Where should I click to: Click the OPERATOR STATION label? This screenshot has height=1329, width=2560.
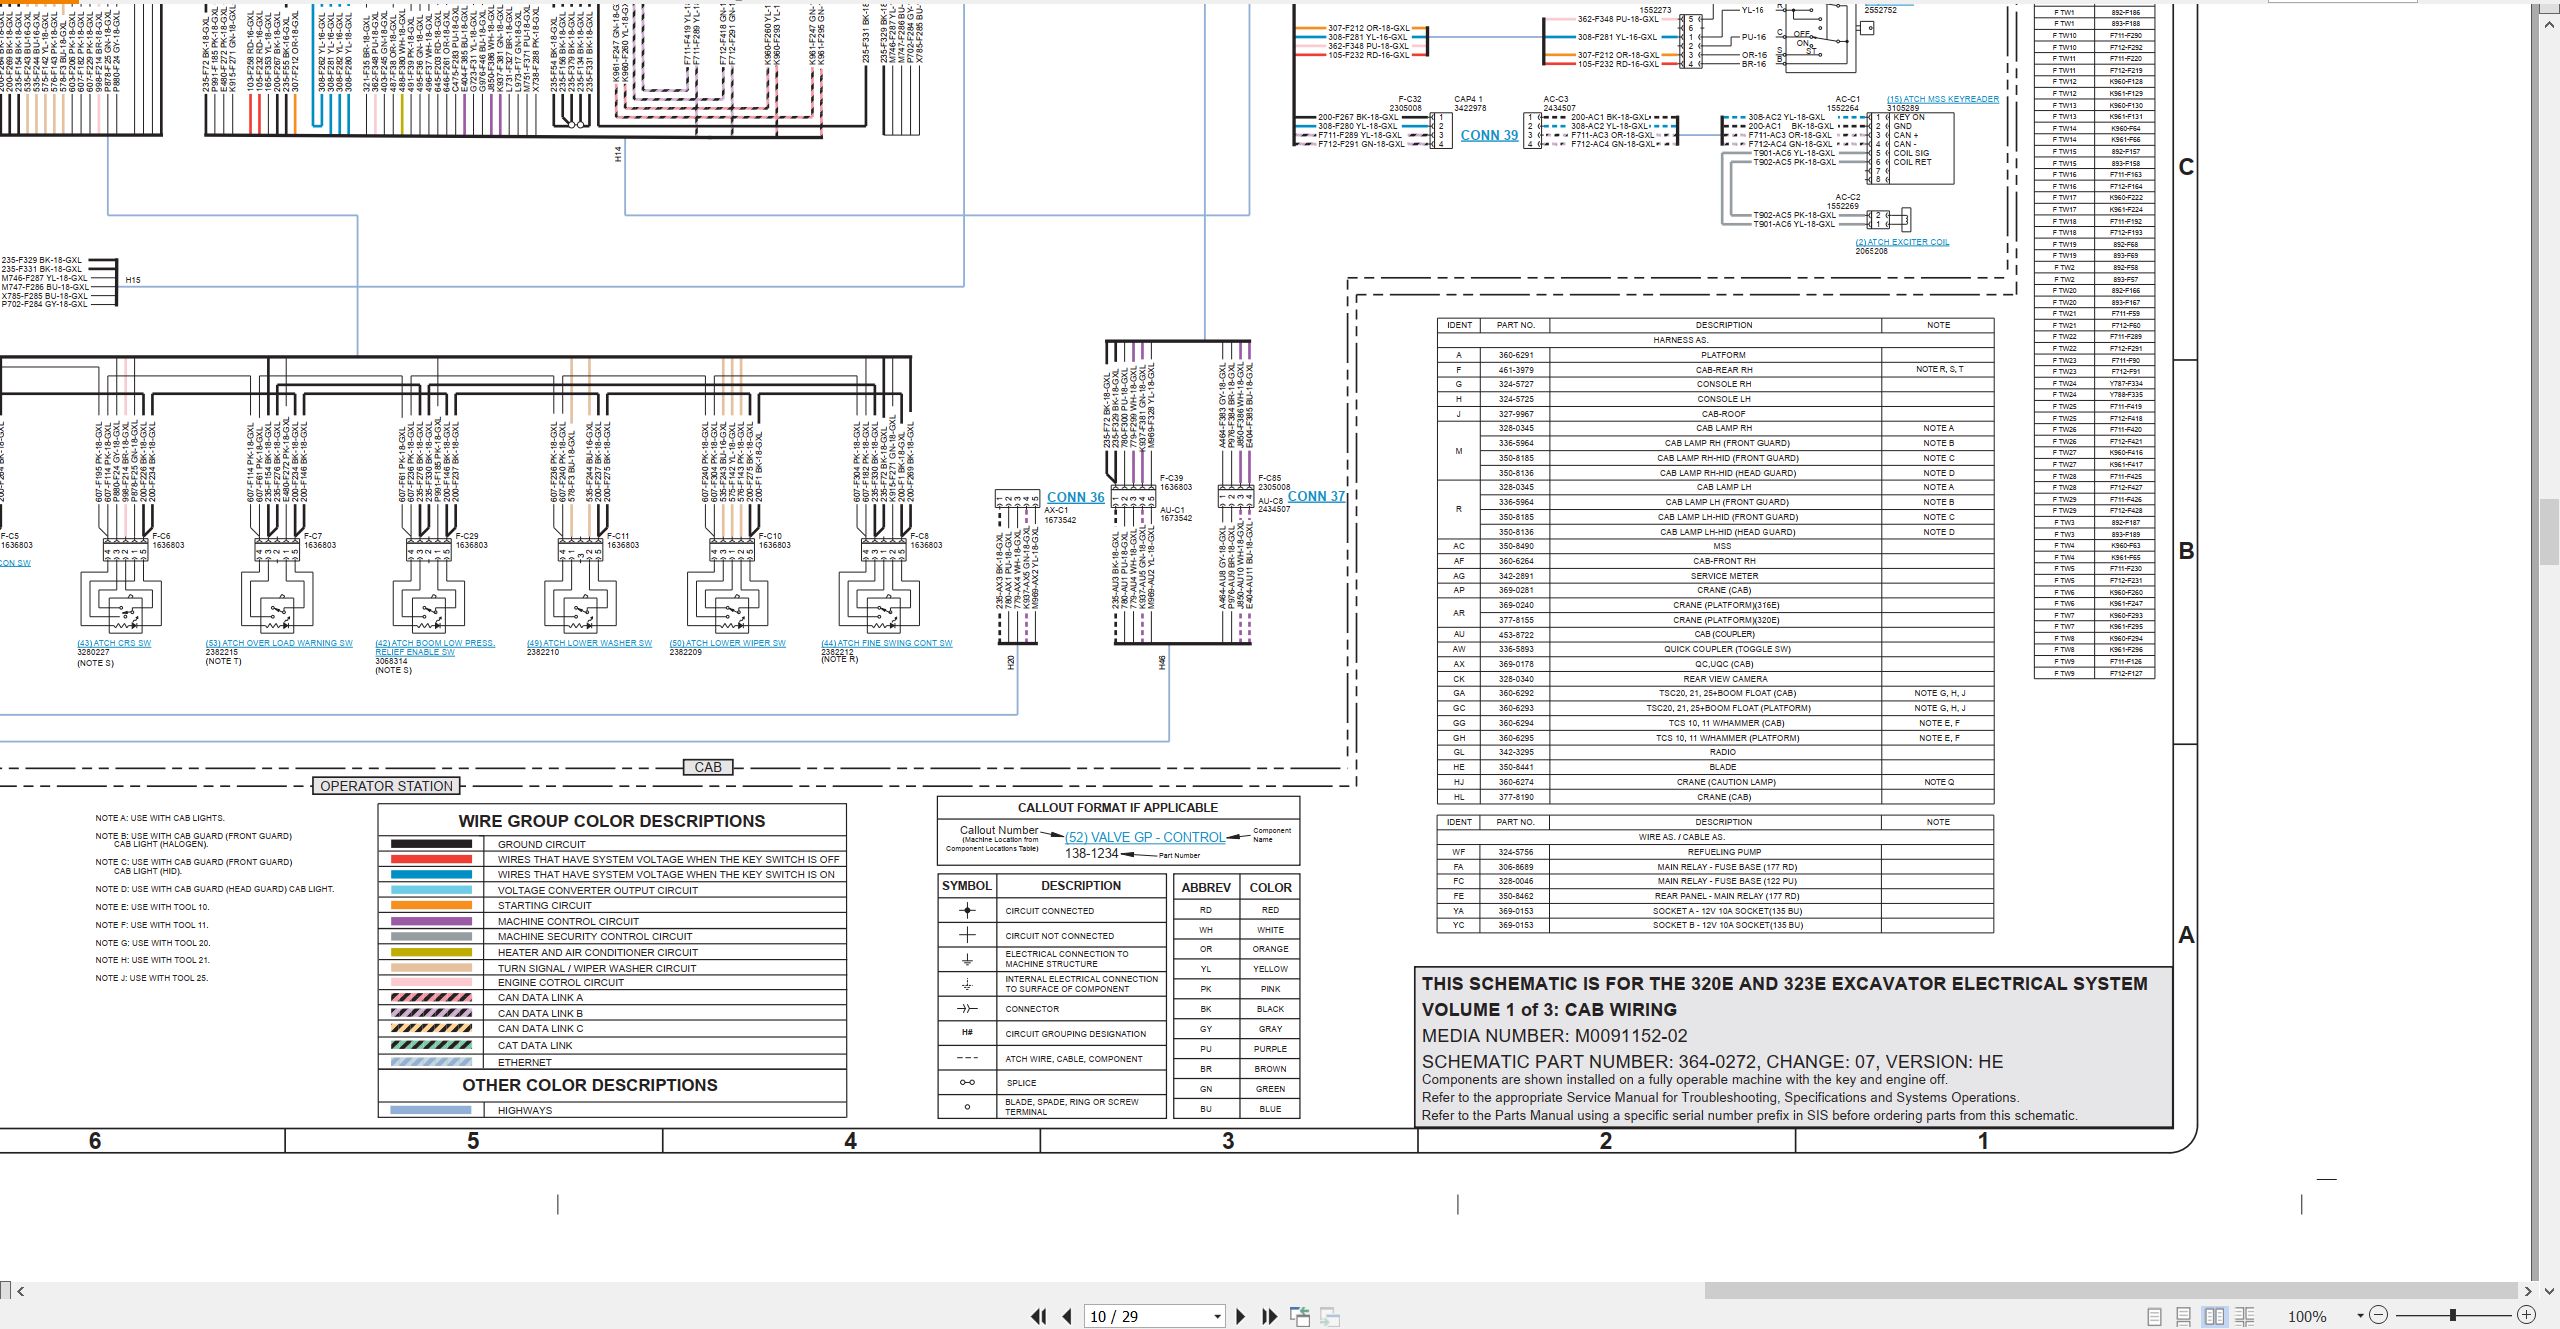coord(387,786)
